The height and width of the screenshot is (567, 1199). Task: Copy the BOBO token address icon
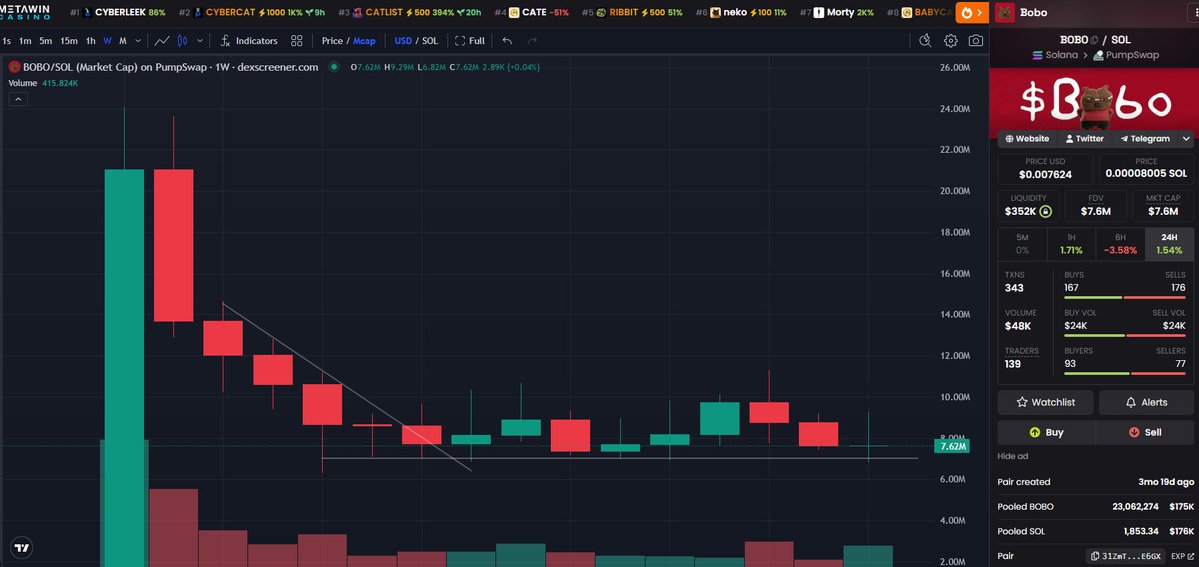click(x=1094, y=40)
